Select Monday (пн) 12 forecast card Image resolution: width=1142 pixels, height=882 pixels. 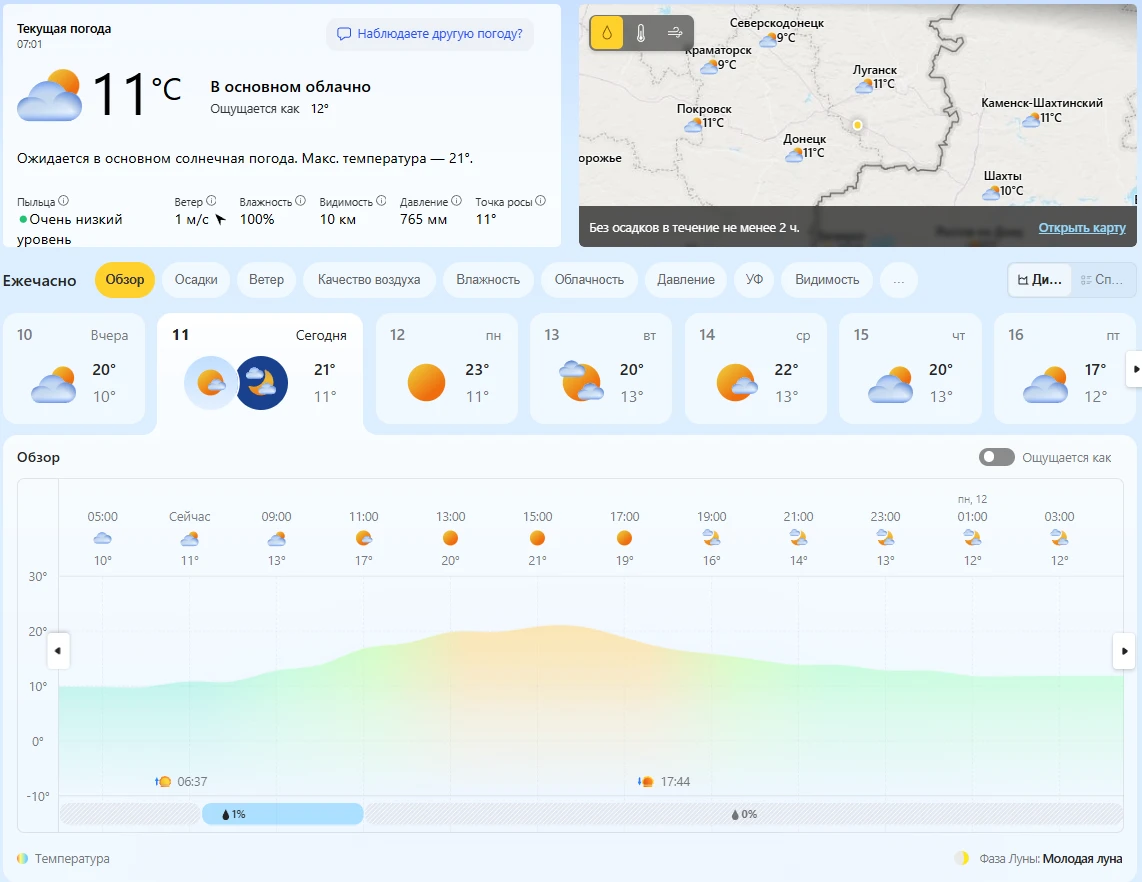(x=446, y=369)
